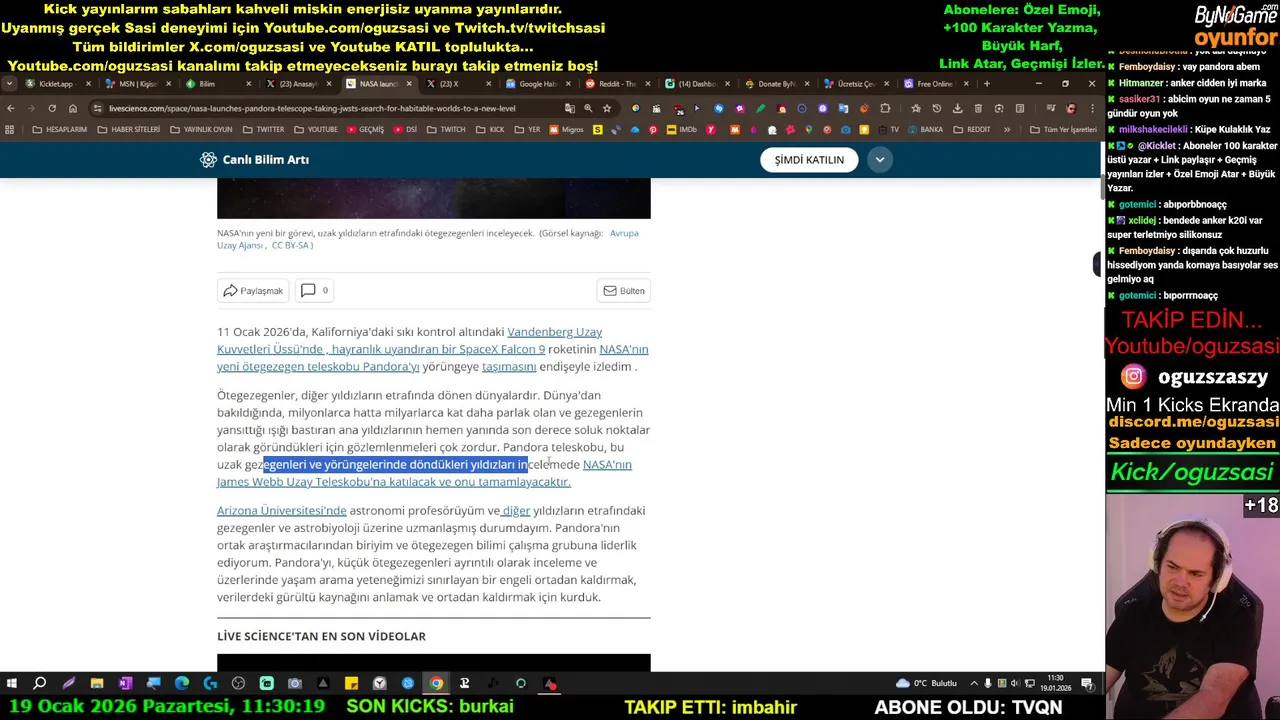Click the weather 0°C Bulutlu widget

pos(926,684)
